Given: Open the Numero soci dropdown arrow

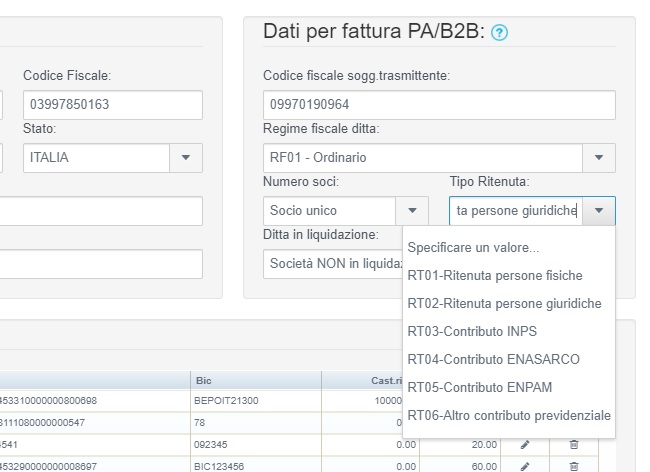Looking at the screenshot, I should 412,211.
